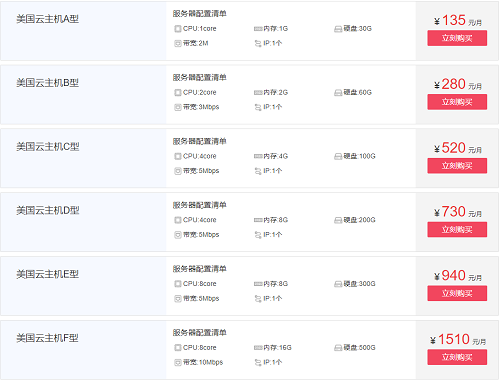Click 立刻购买 for the 280 yuan plan
The width and height of the screenshot is (500, 381).
(x=457, y=102)
